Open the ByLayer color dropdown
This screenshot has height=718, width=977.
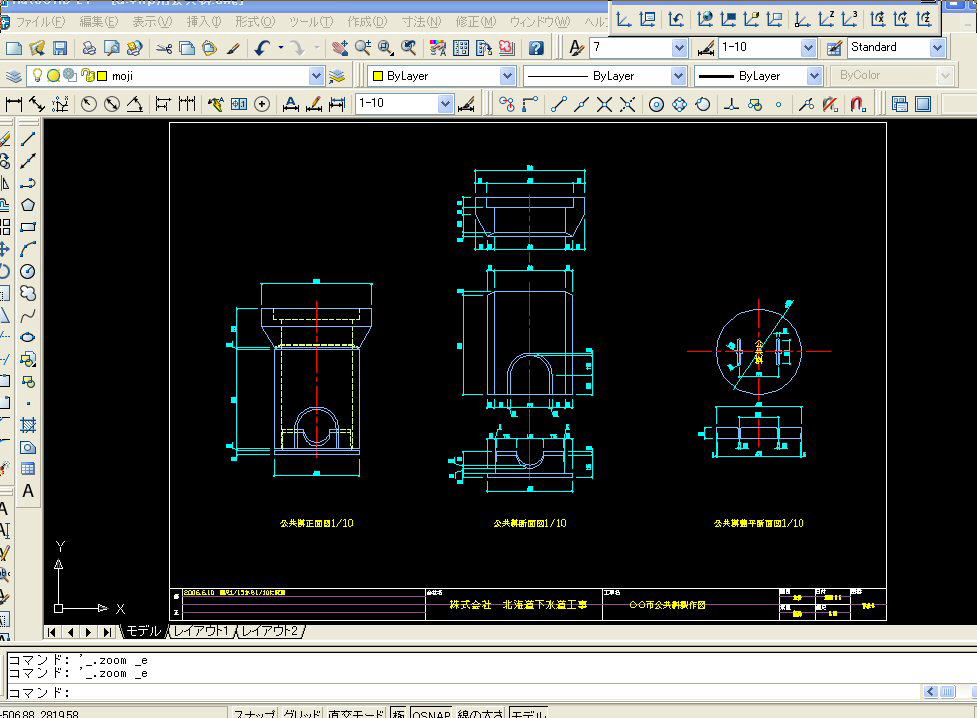tap(507, 76)
